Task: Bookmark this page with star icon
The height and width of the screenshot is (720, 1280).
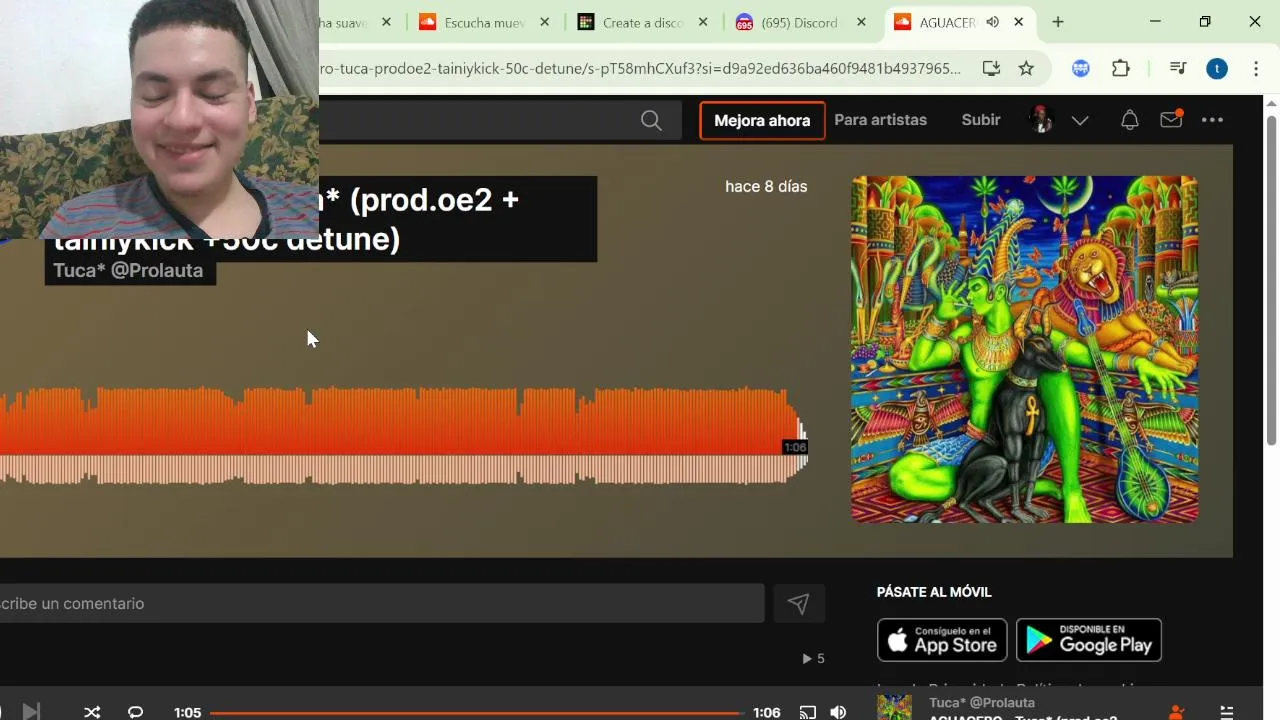Action: [x=1026, y=68]
